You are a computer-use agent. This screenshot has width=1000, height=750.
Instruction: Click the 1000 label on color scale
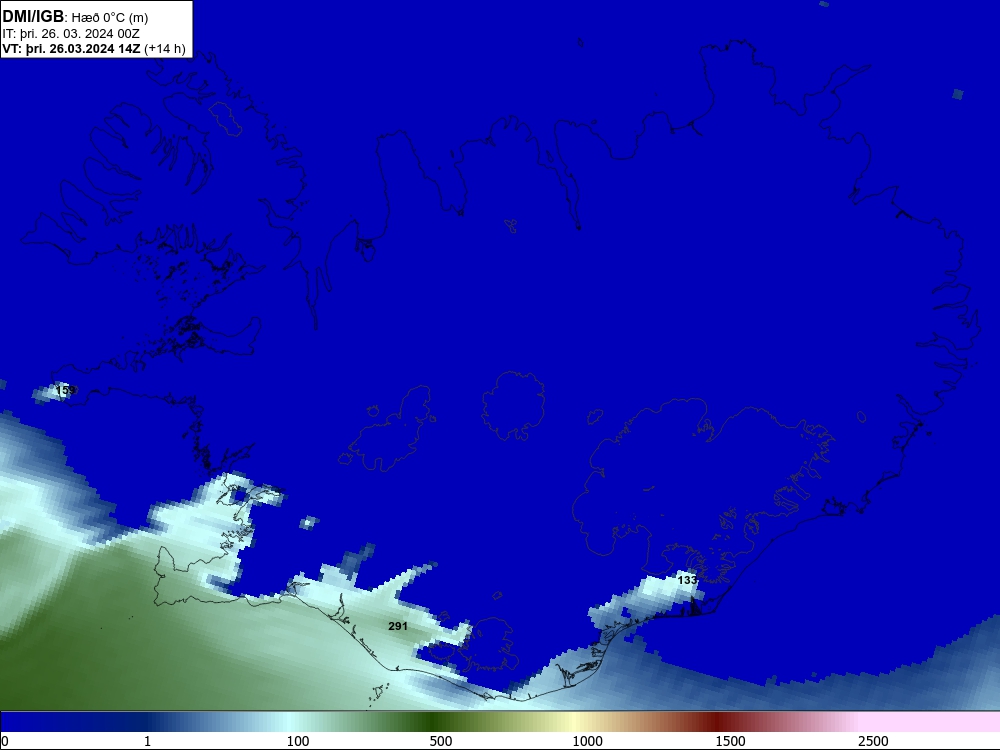click(x=587, y=740)
